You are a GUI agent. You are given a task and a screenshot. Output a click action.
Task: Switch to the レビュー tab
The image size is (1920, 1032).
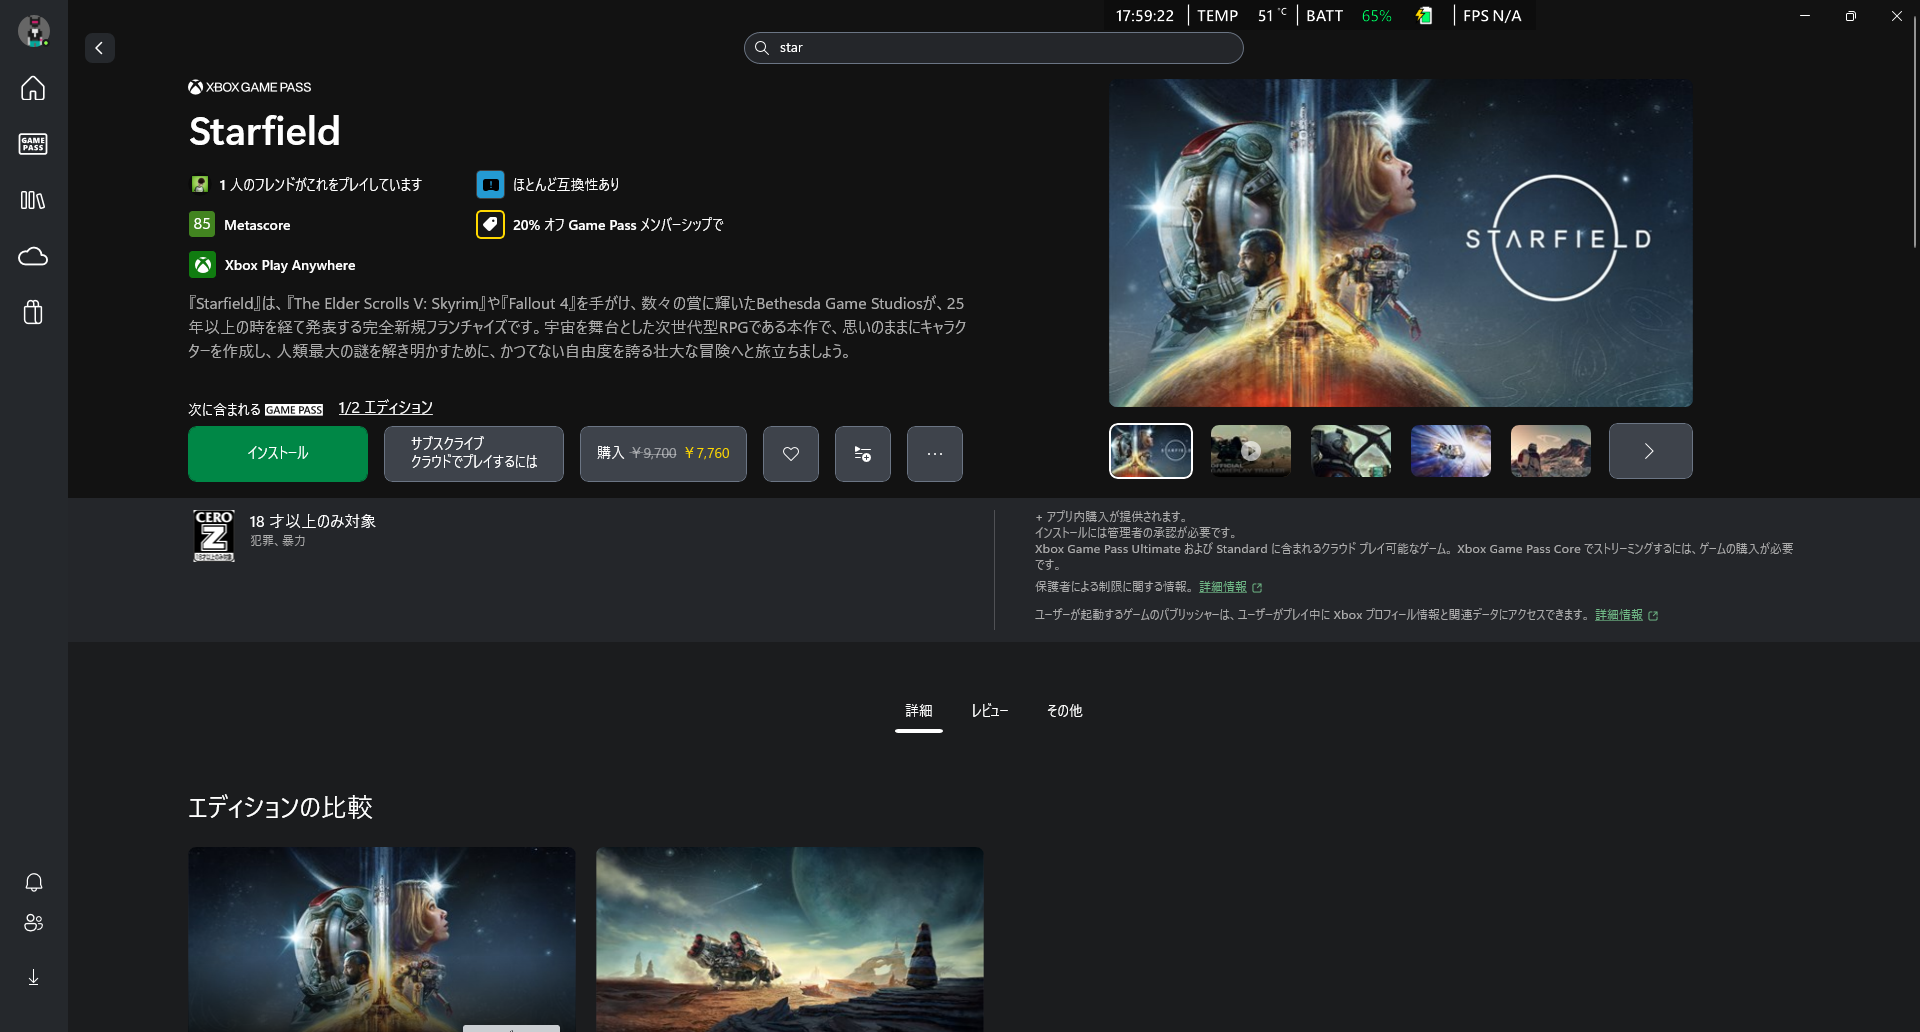990,711
